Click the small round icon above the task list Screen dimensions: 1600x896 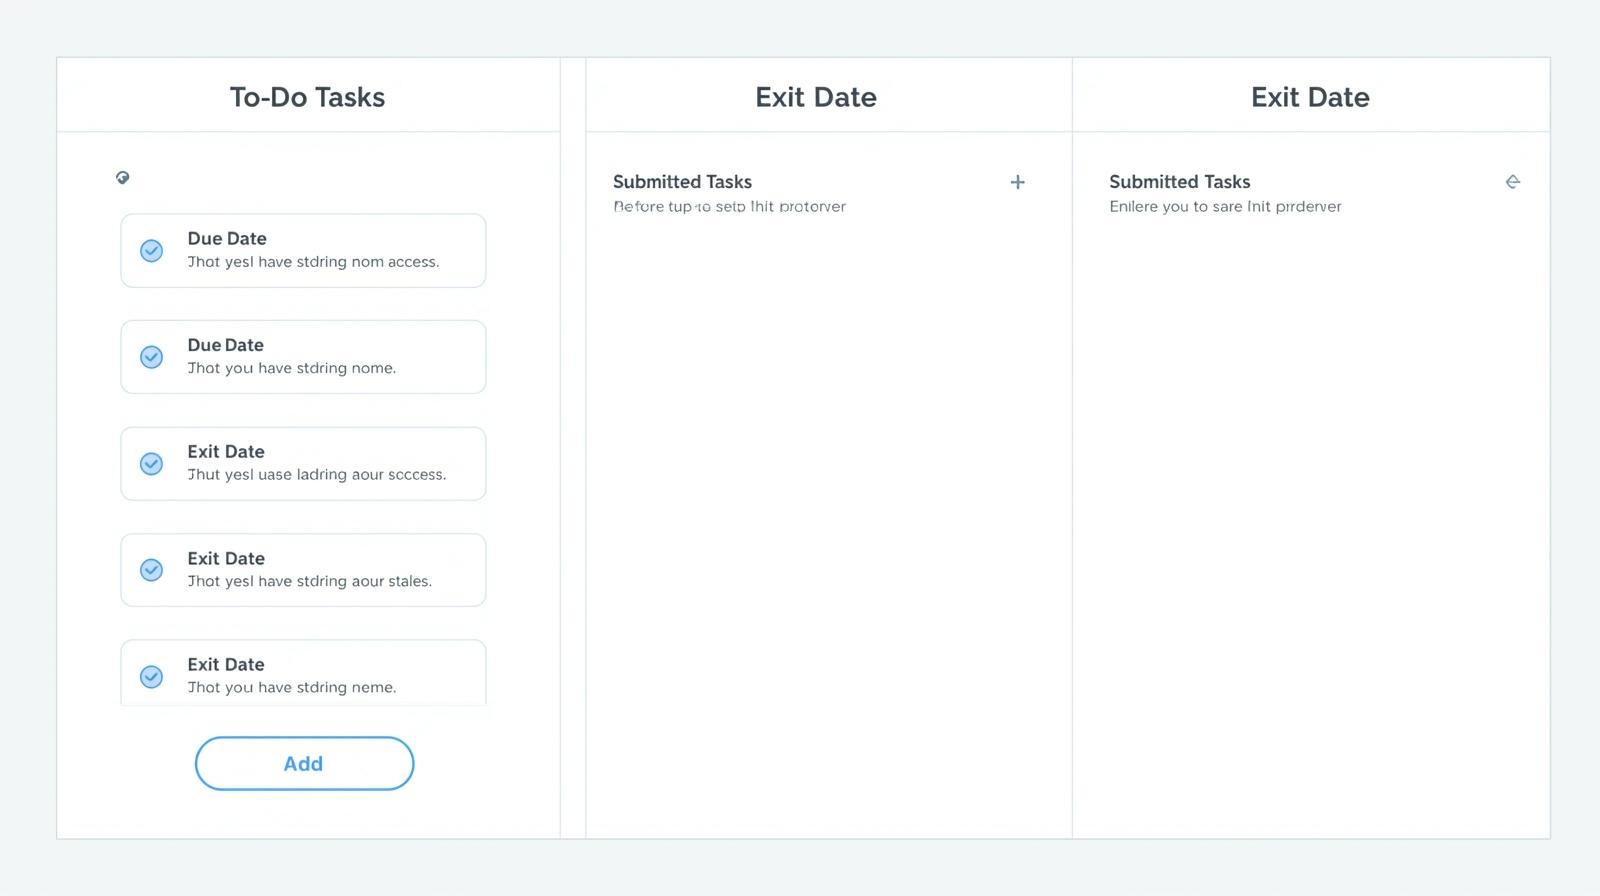point(123,178)
